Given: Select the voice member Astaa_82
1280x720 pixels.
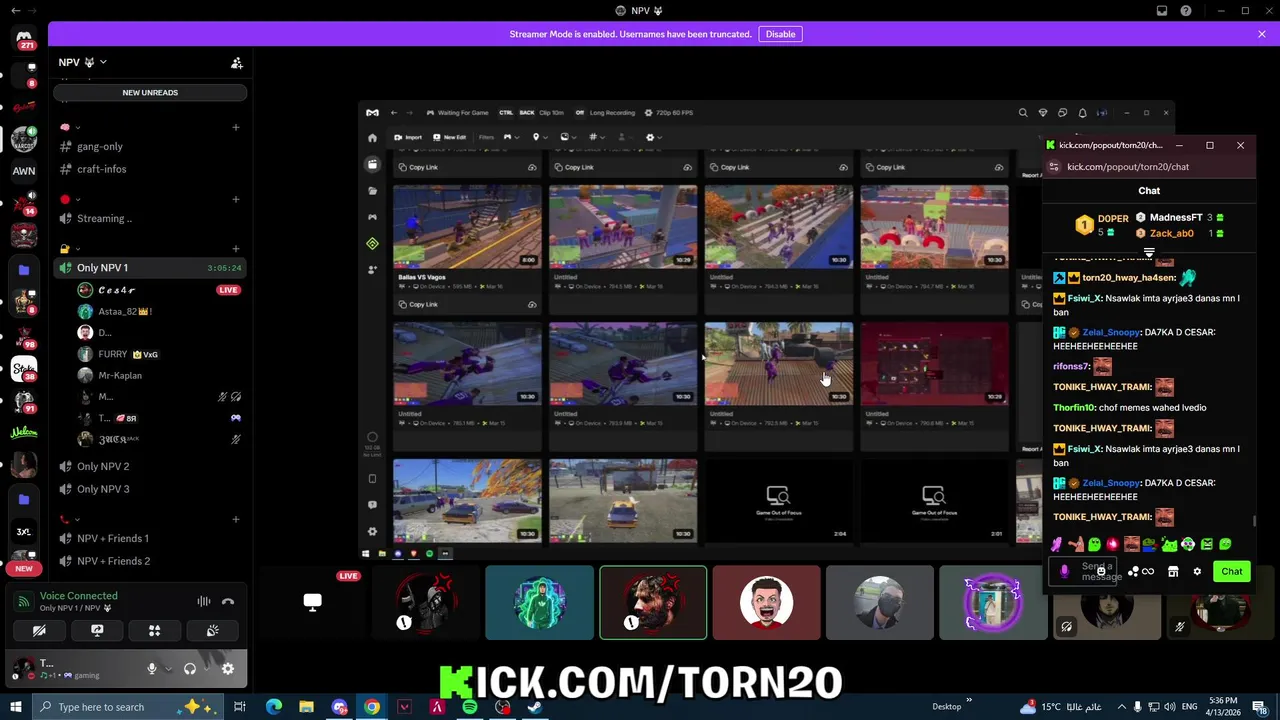Looking at the screenshot, I should [x=124, y=311].
